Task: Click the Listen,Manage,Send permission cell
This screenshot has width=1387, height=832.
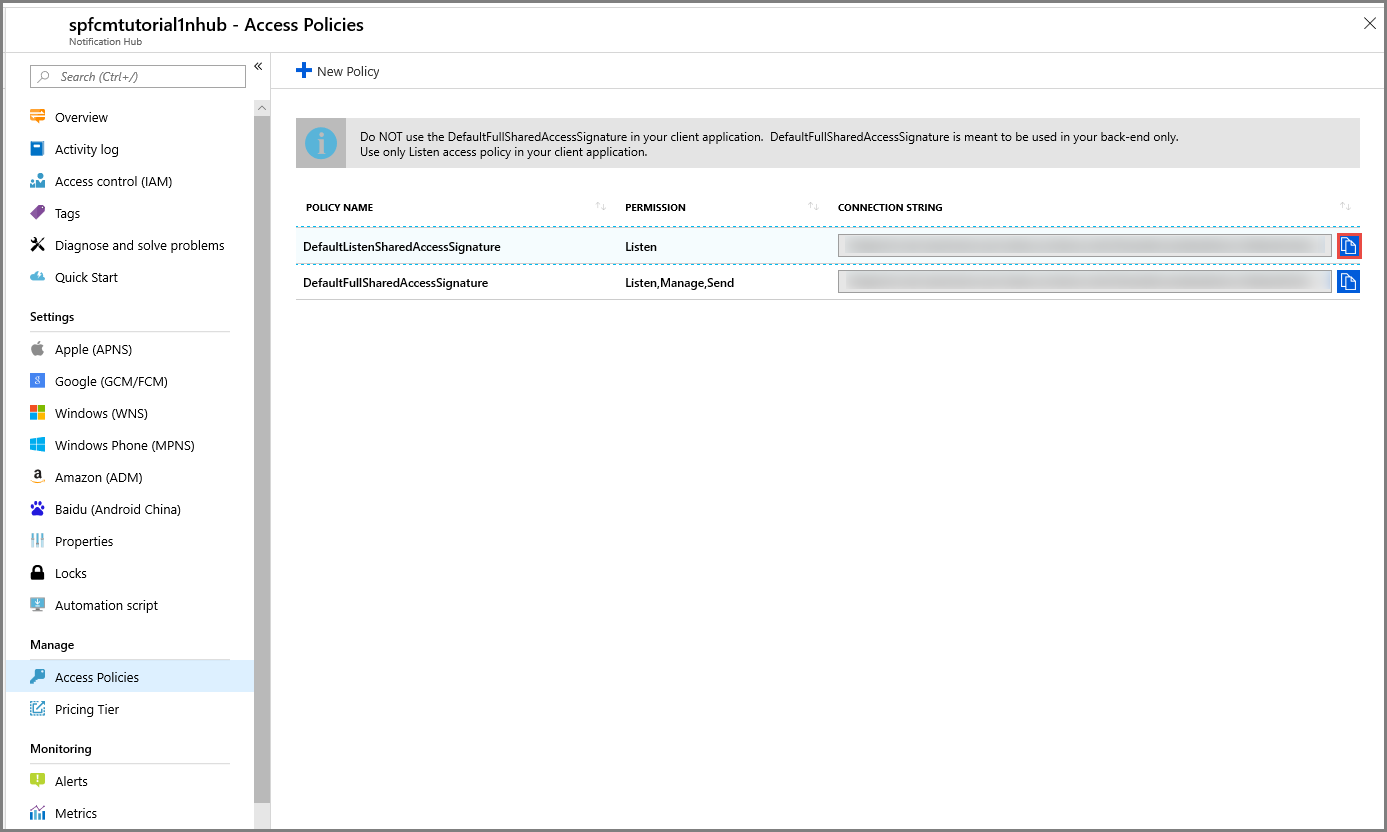Action: coord(680,283)
